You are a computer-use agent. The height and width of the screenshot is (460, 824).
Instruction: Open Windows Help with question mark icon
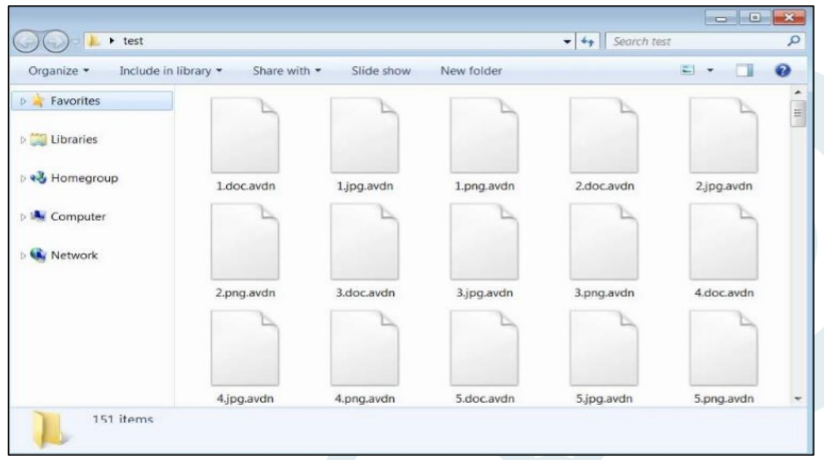click(x=782, y=70)
